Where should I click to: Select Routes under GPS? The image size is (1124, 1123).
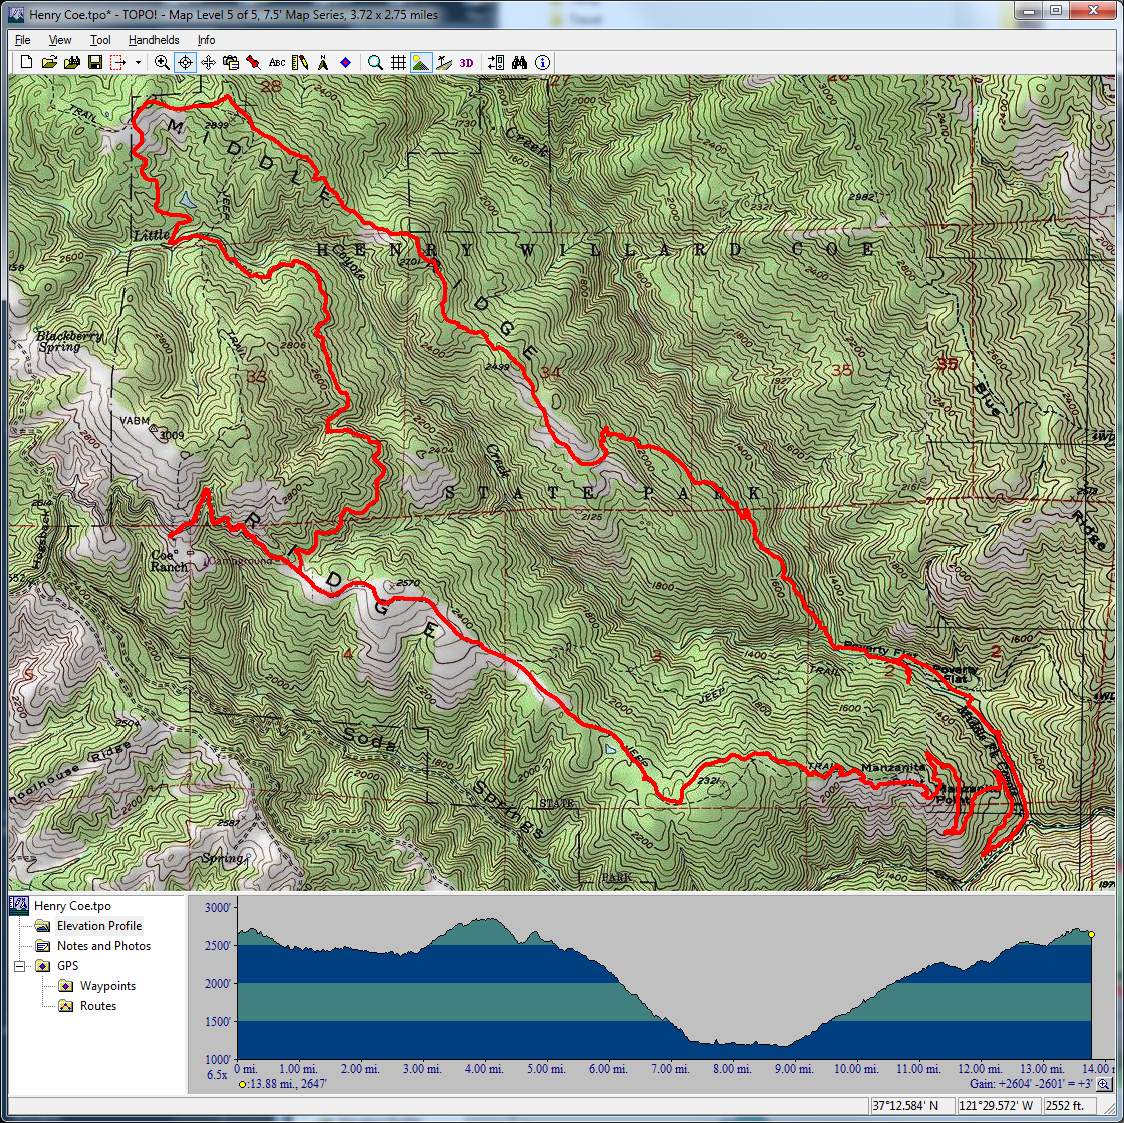(98, 1006)
